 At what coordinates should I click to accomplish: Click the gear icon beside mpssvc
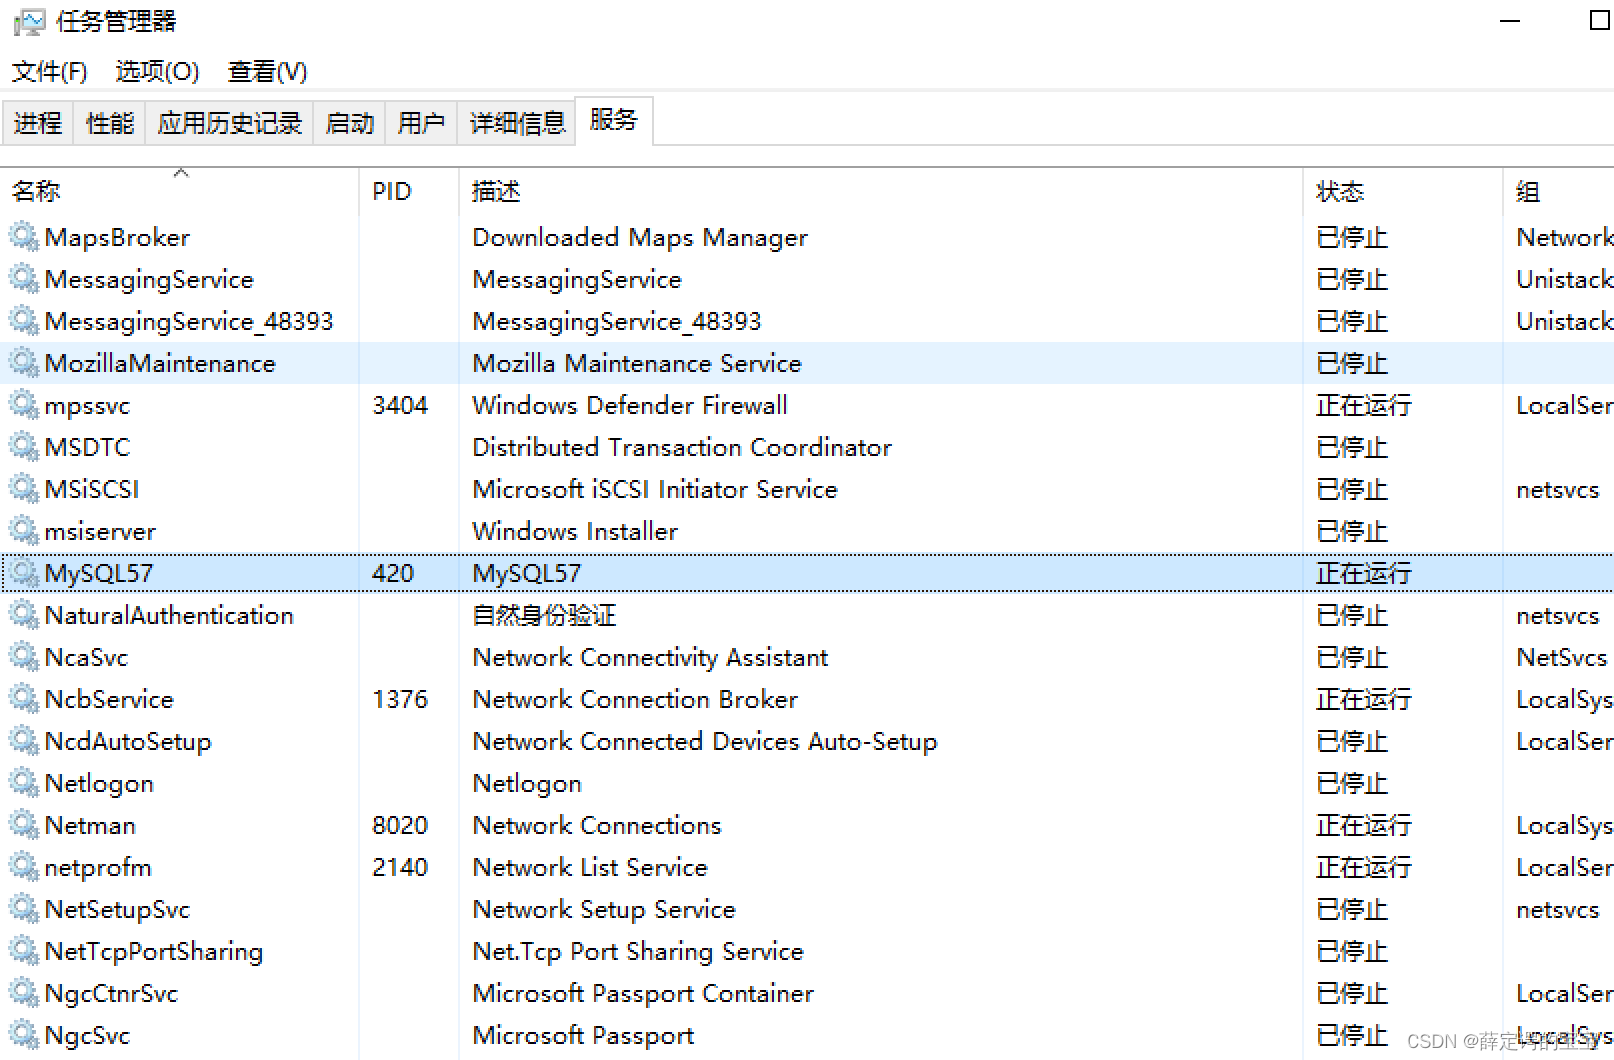pos(23,405)
